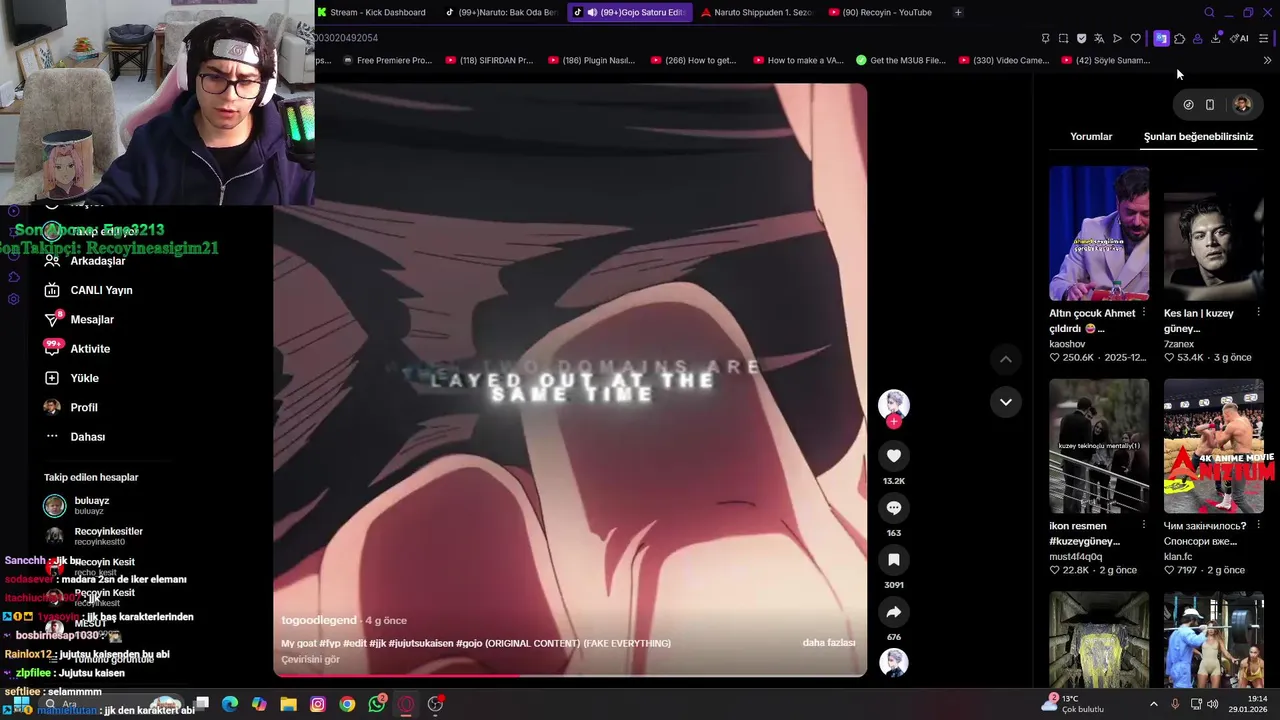The image size is (1280, 720).
Task: Open CANLI Yayın in the sidebar
Action: tap(88, 290)
